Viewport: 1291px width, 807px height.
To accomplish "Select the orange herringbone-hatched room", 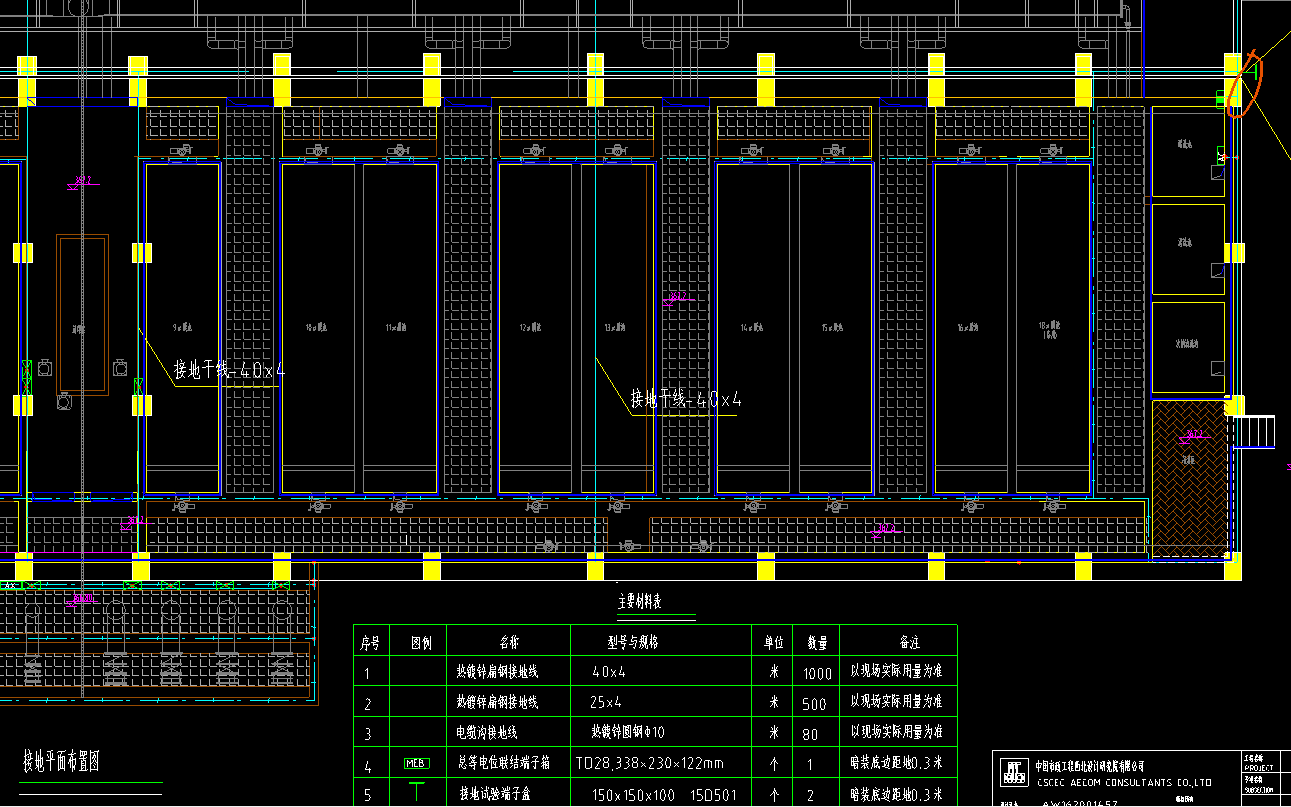I will [x=1188, y=479].
